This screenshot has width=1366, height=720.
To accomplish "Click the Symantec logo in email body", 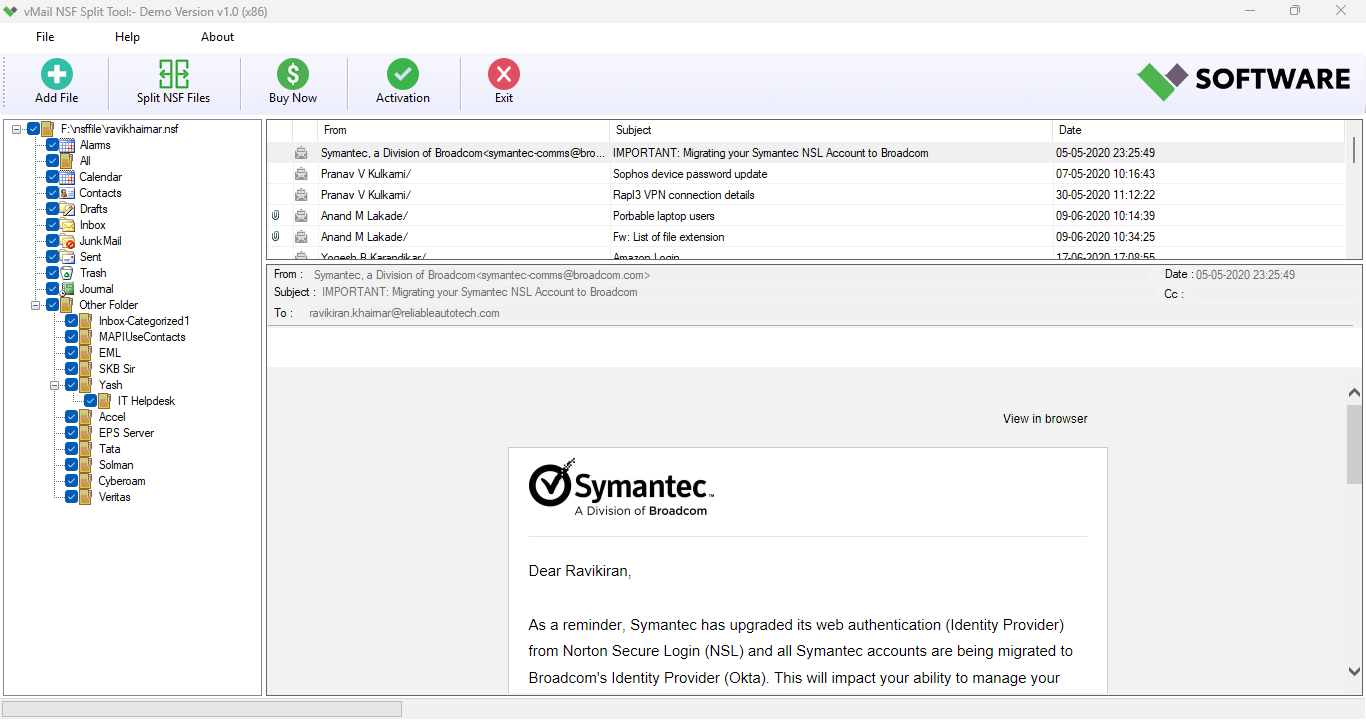I will click(621, 486).
